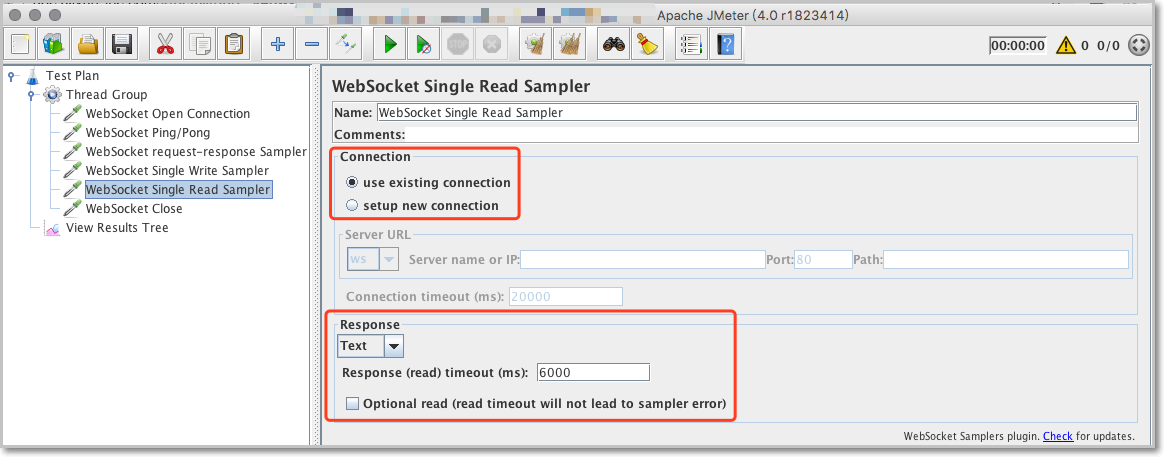
Task: Click the Comments field
Action: click(771, 135)
